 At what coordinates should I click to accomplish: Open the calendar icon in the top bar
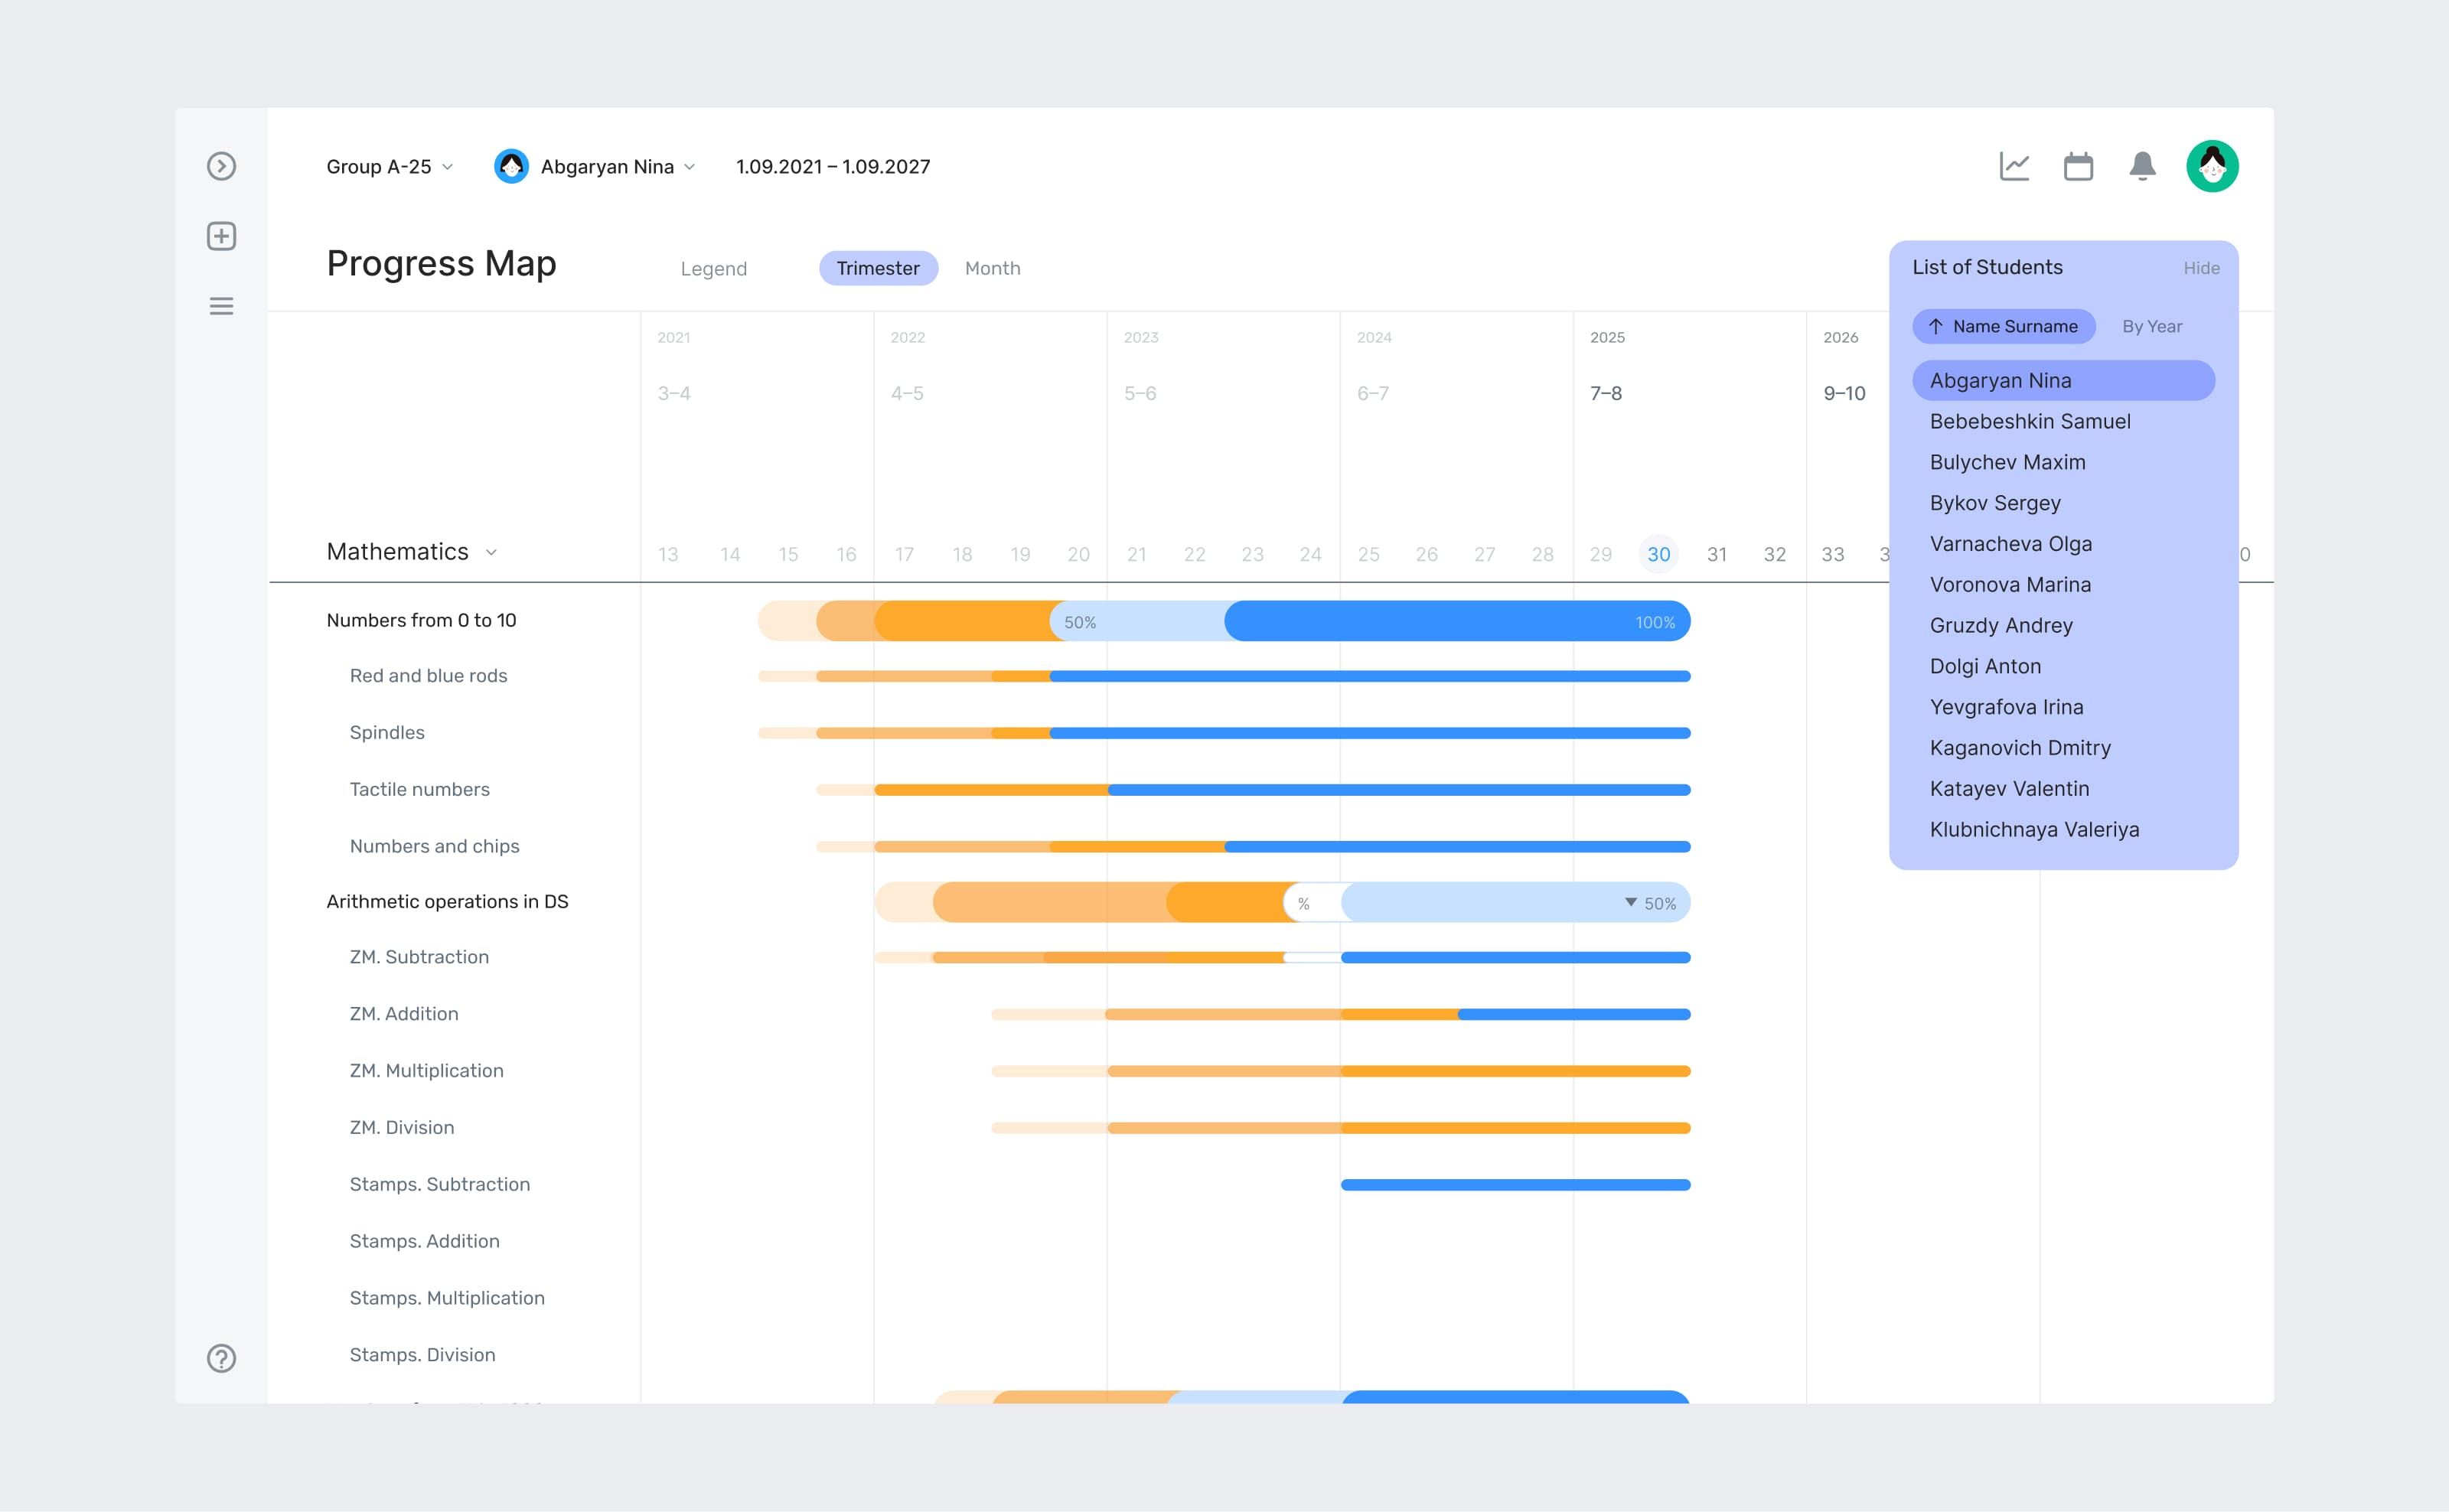click(x=2078, y=166)
